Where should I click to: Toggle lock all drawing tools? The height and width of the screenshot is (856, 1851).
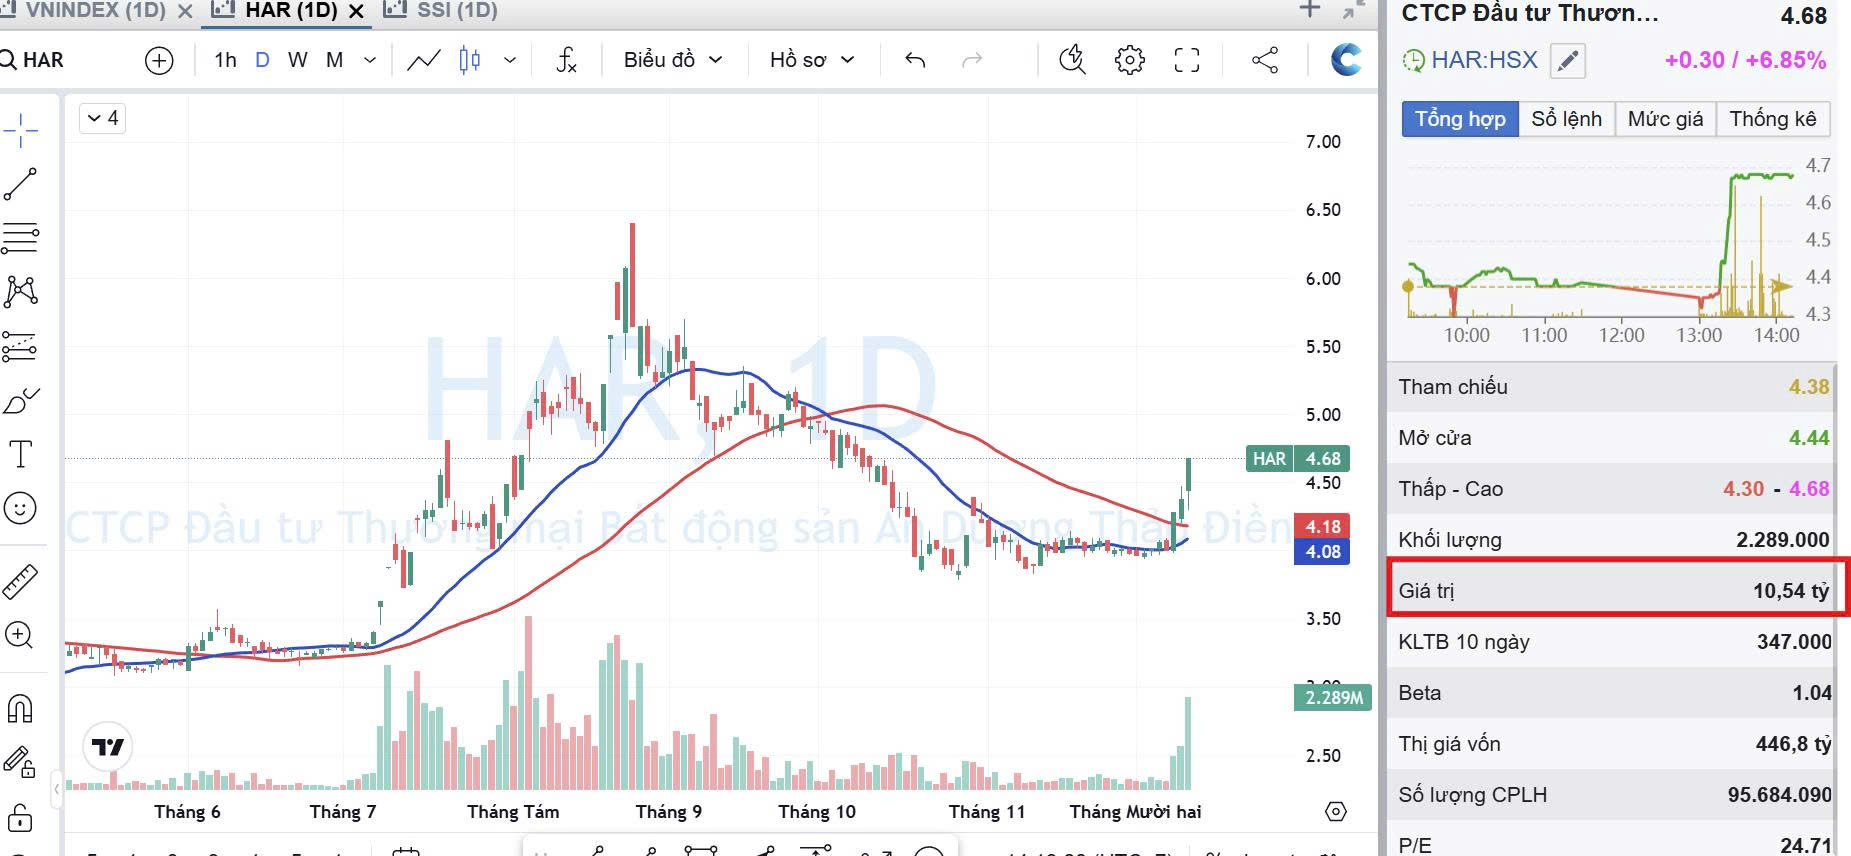[20, 817]
